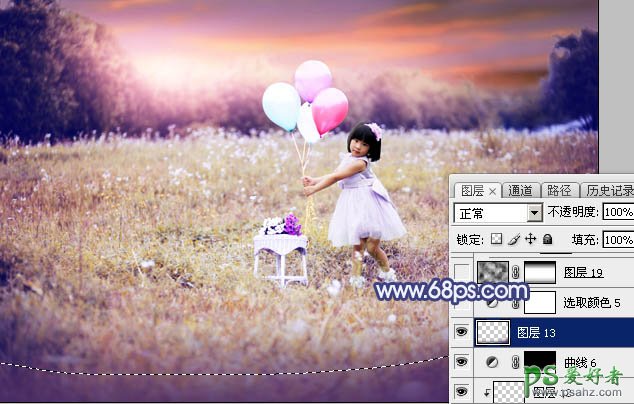Image resolution: width=634 pixels, height=404 pixels.
Task: Click the 不透明度 opacity value field
Action: coord(618,213)
